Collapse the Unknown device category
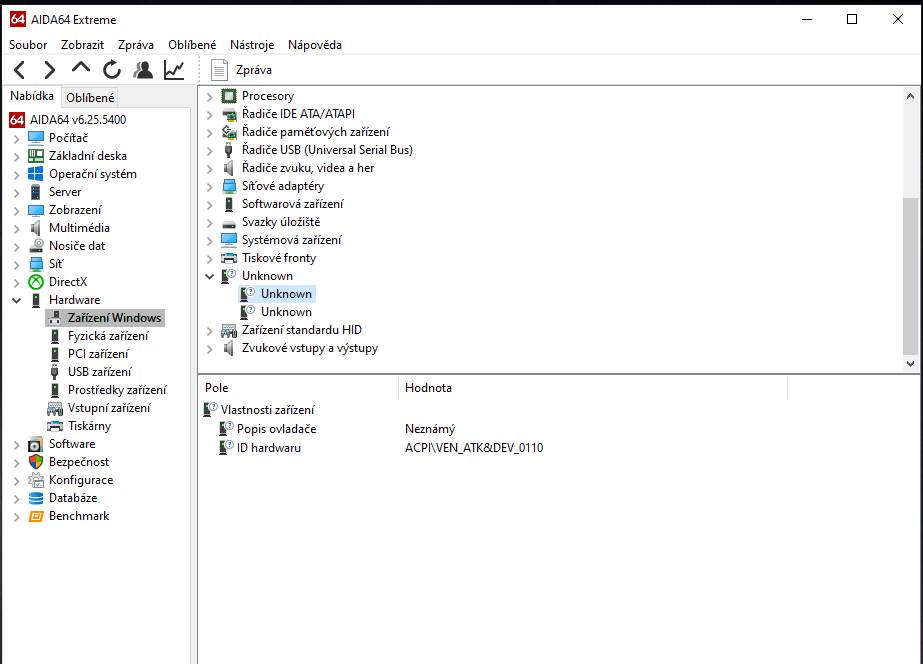The image size is (923, 664). 210,277
